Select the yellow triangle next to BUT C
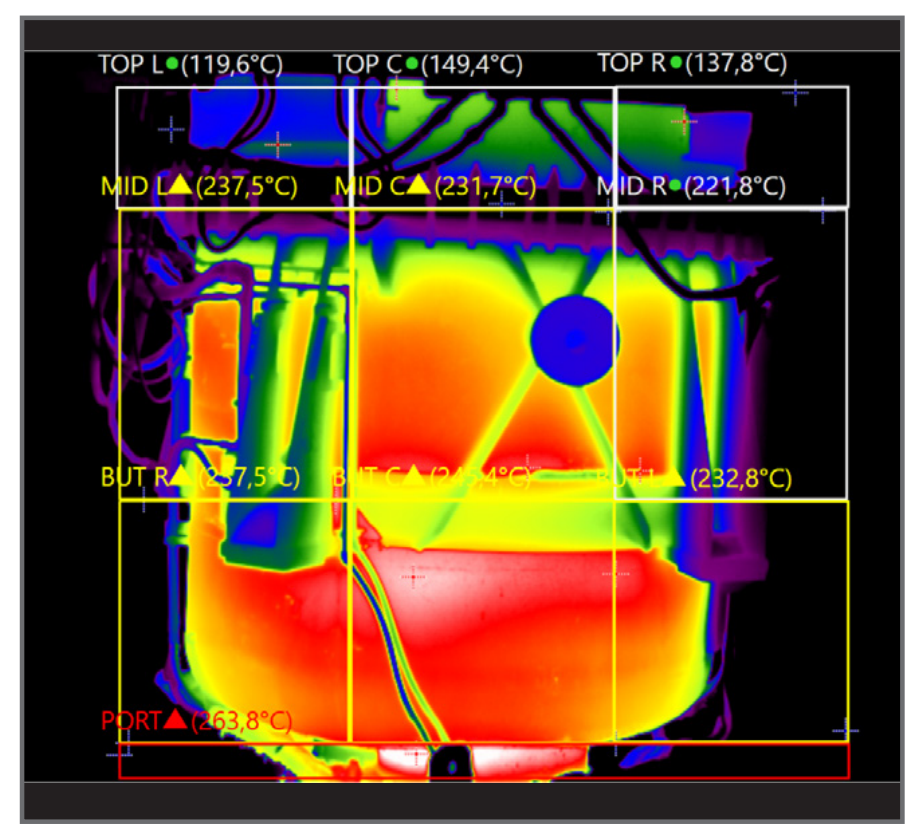 413,476
